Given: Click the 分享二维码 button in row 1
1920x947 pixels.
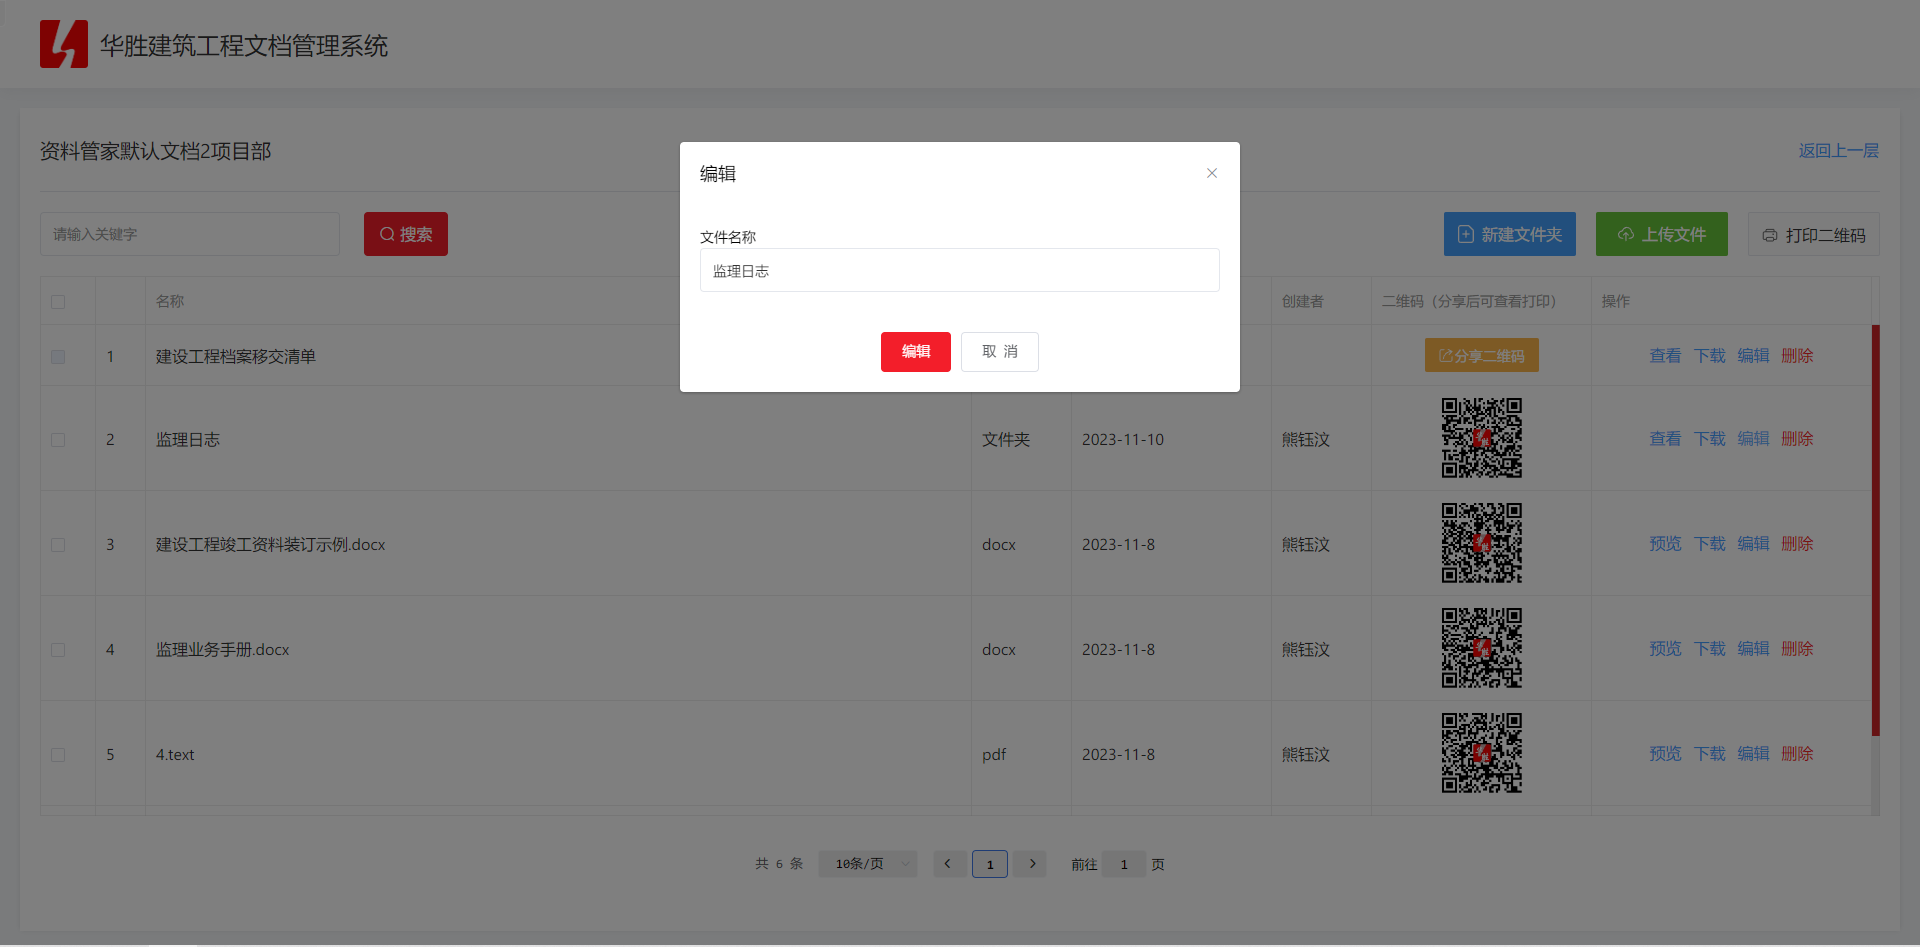Looking at the screenshot, I should 1482,355.
